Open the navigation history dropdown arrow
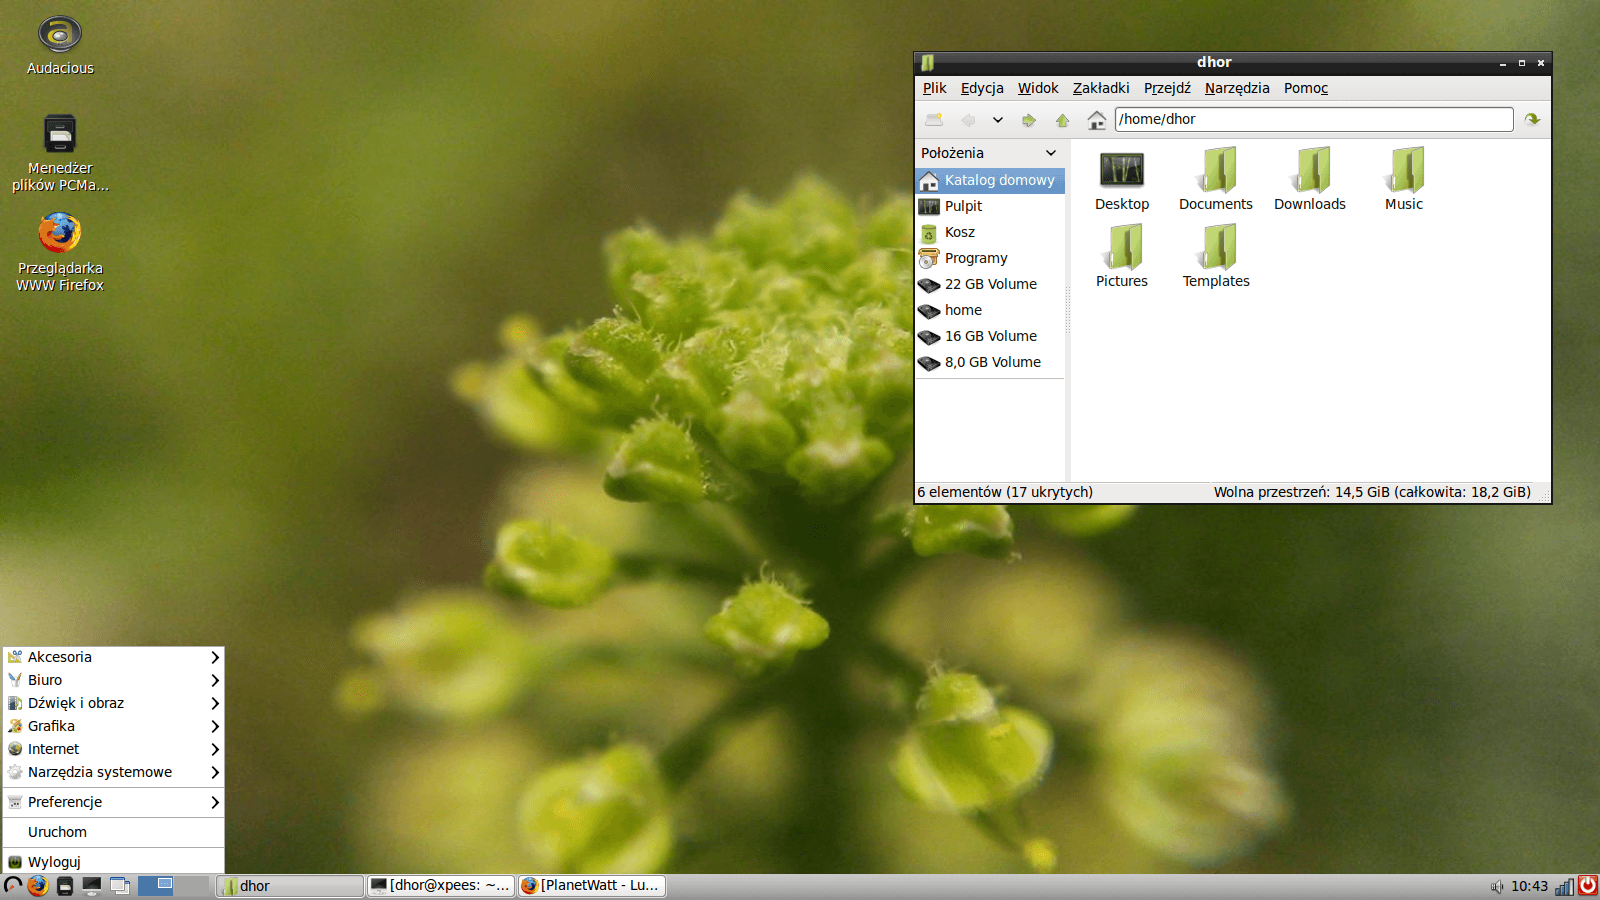Image resolution: width=1600 pixels, height=900 pixels. click(997, 120)
